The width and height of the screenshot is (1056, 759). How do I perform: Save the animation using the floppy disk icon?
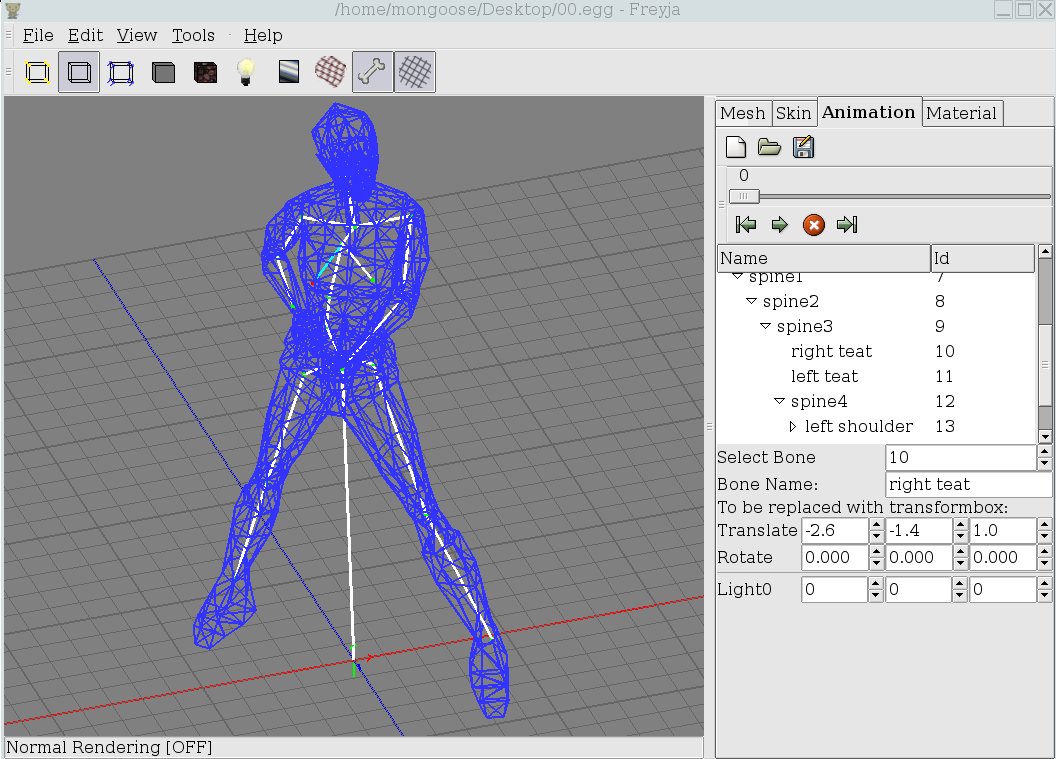pos(803,147)
